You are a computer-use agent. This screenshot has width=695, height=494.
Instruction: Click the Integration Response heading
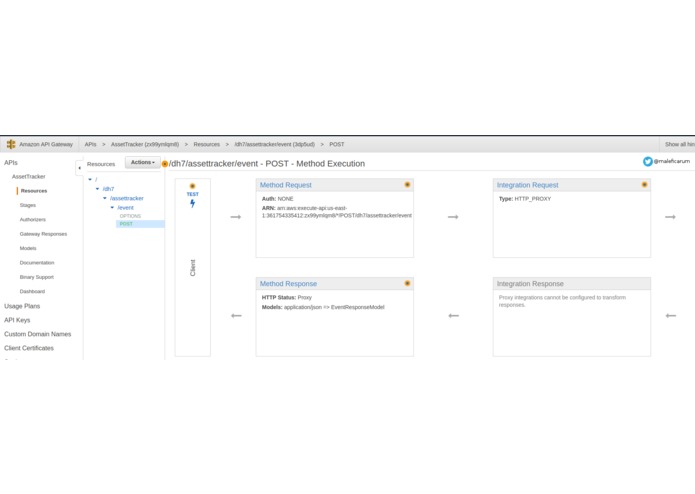[530, 284]
